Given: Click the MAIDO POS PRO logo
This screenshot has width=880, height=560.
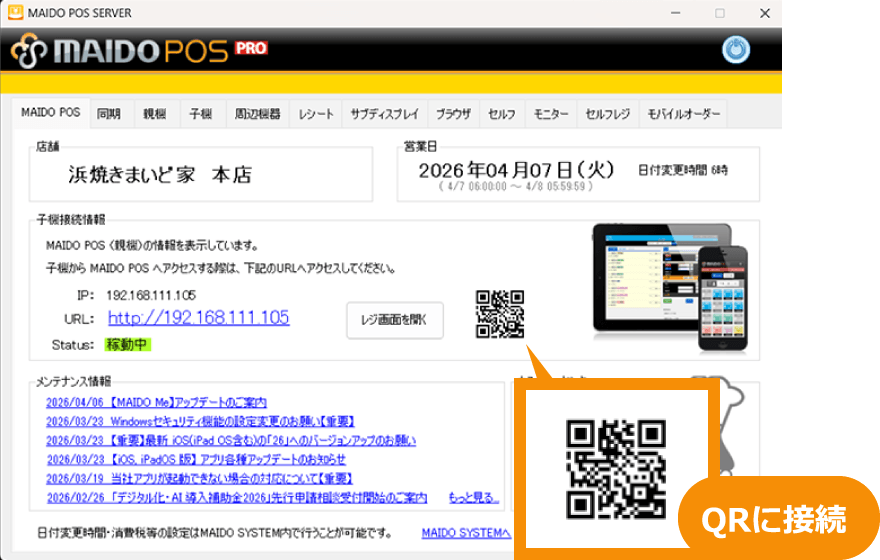Looking at the screenshot, I should point(139,51).
